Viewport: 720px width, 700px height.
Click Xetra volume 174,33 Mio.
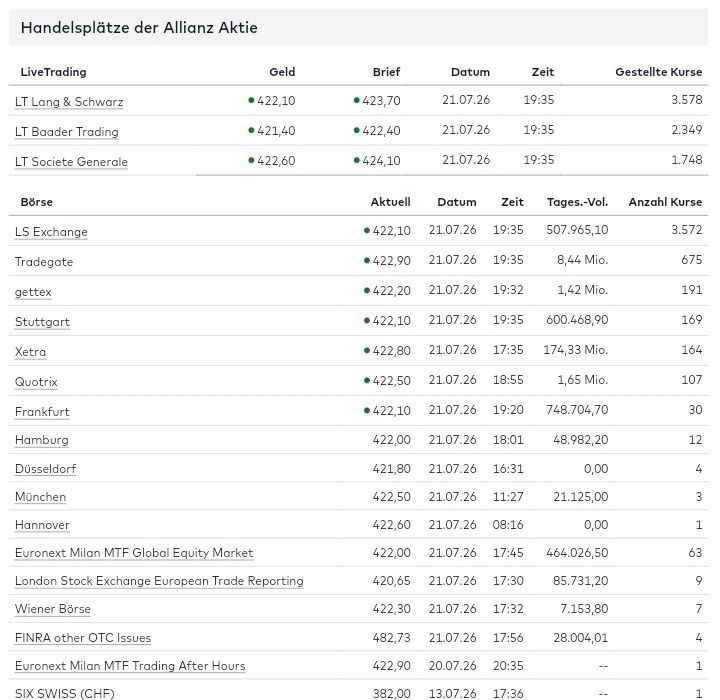[x=576, y=350]
